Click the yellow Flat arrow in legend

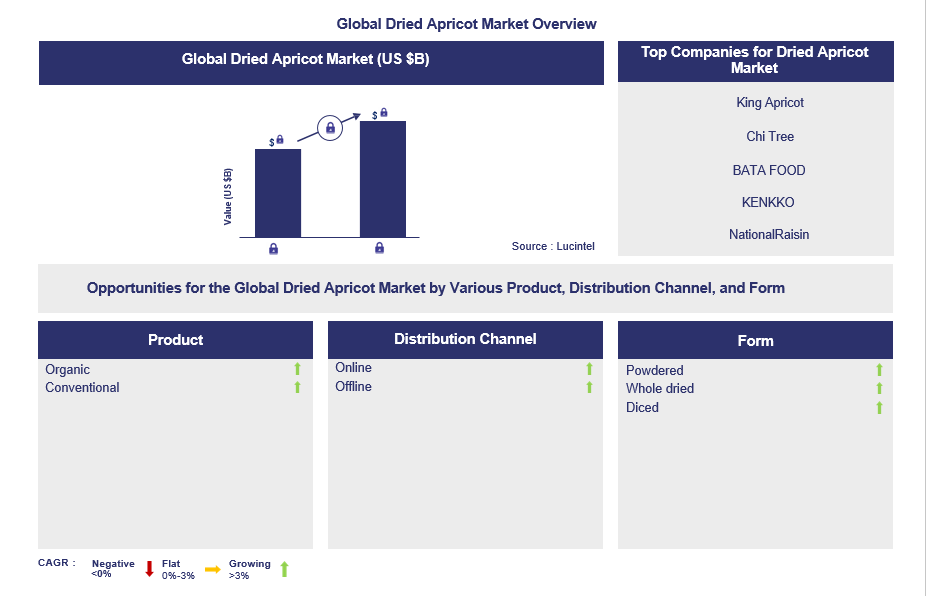[x=212, y=569]
